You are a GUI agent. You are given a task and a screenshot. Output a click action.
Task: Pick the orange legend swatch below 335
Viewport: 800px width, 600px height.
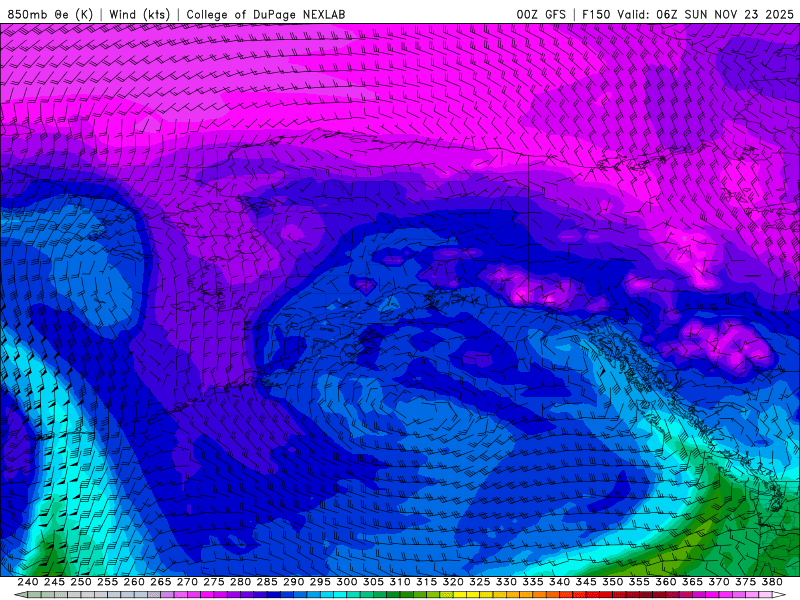pos(539,595)
